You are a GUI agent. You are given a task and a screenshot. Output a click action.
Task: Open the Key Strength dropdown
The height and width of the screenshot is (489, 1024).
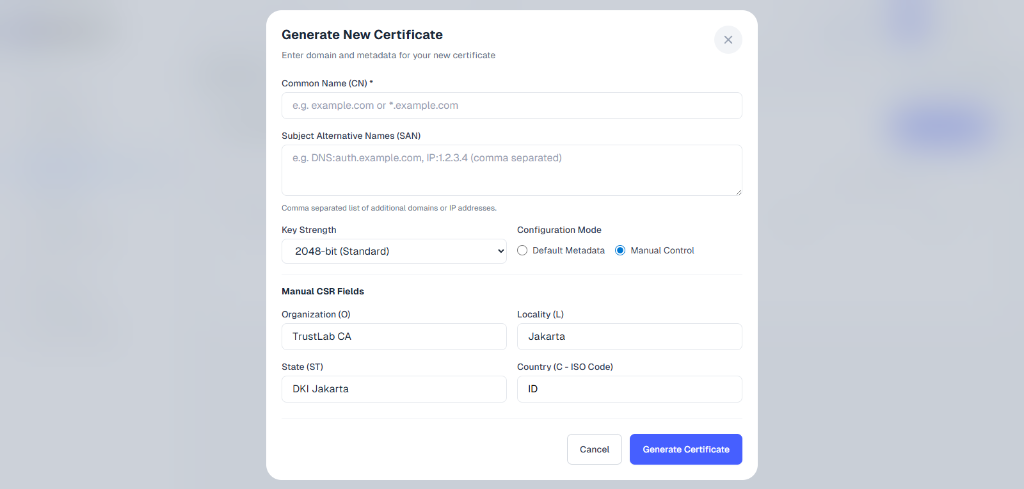[x=394, y=251]
